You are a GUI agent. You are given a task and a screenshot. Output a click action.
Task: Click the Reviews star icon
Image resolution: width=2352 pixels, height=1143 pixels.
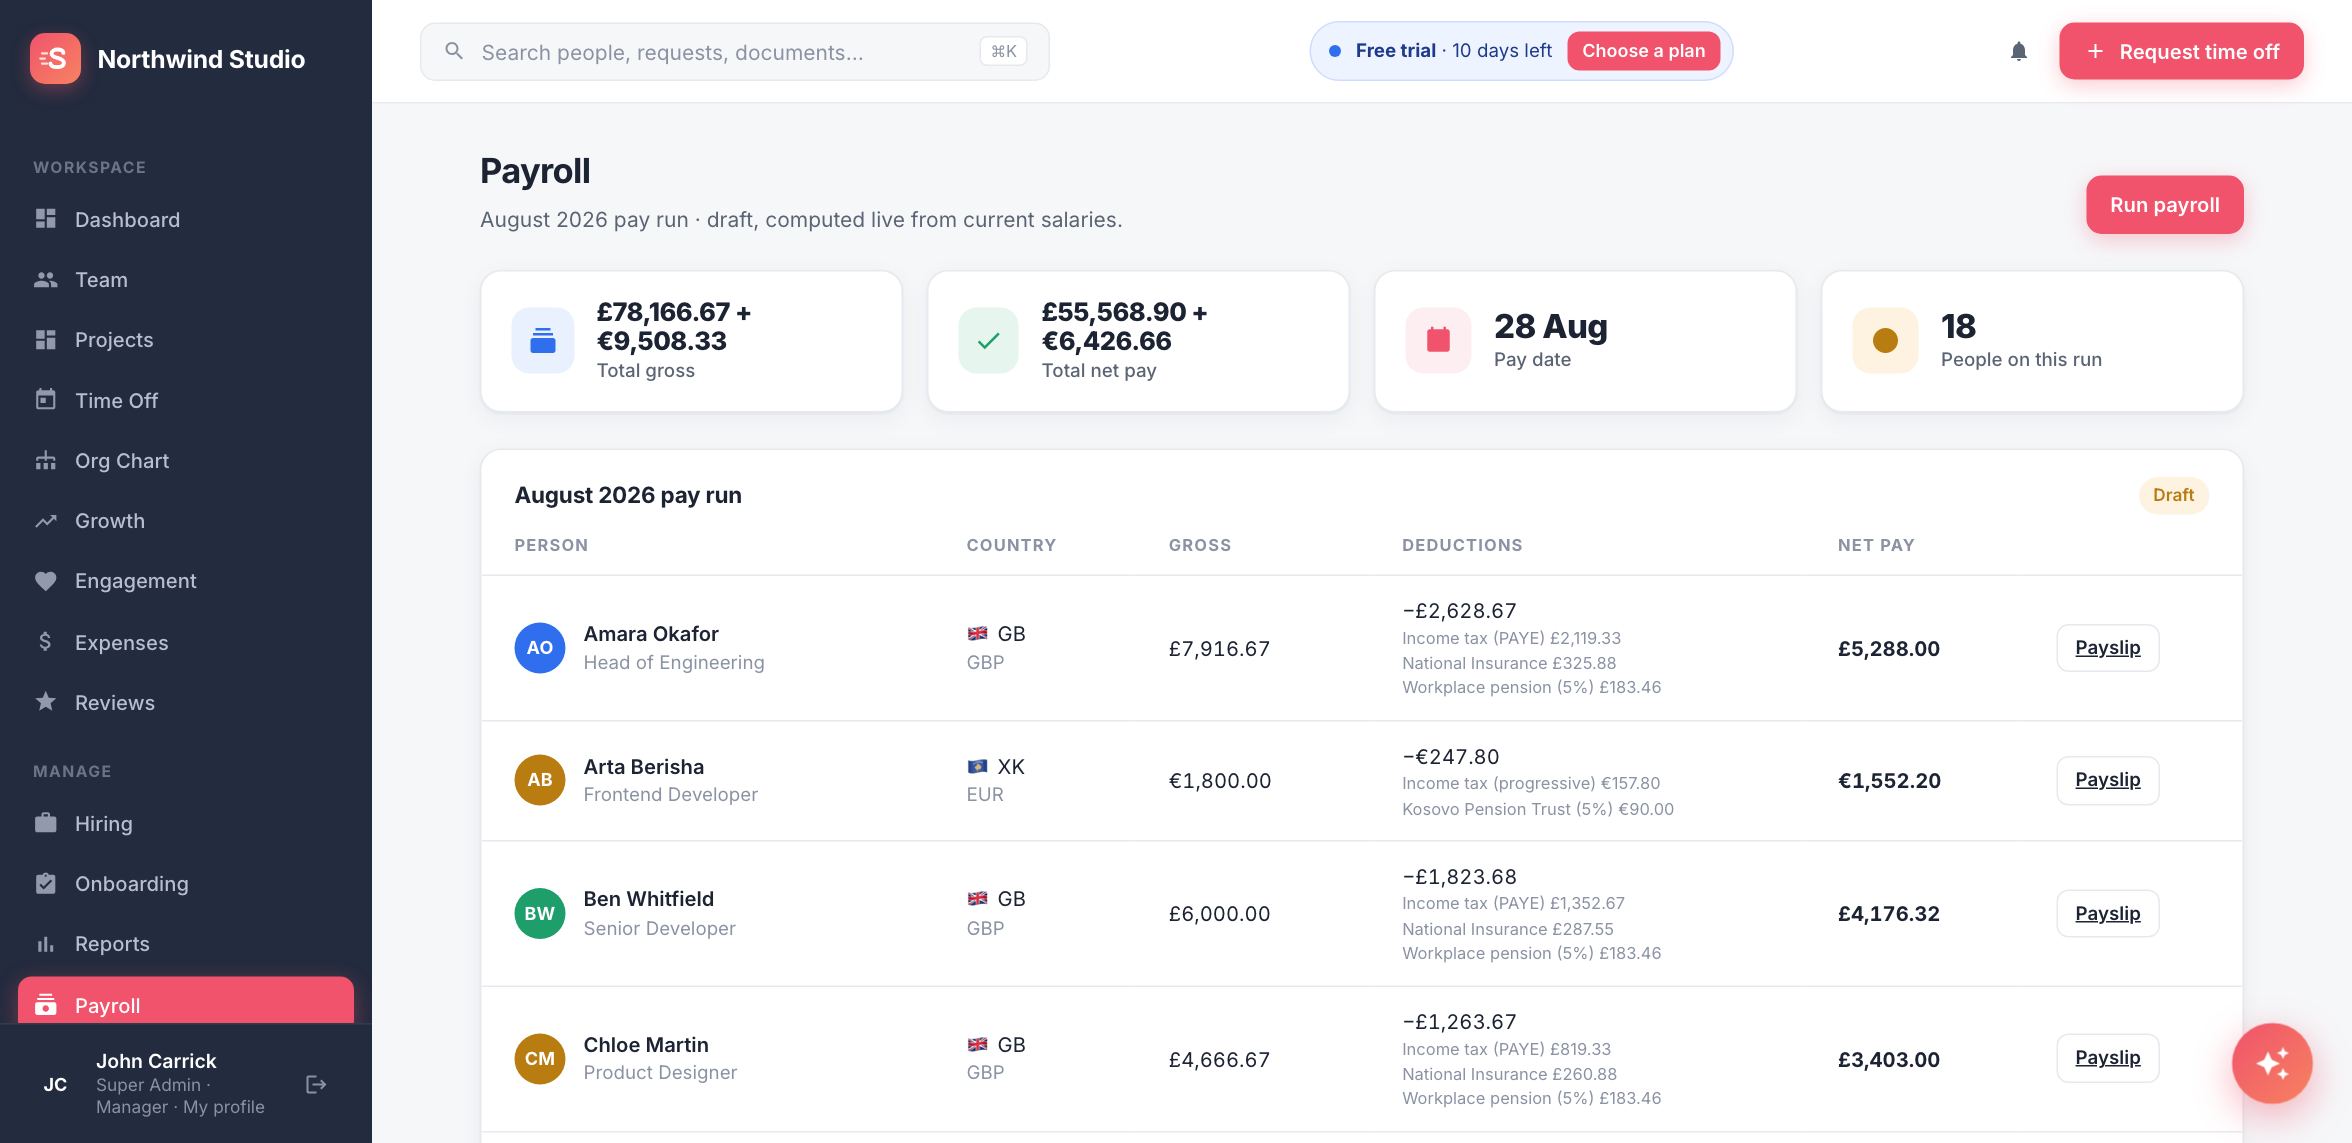46,702
